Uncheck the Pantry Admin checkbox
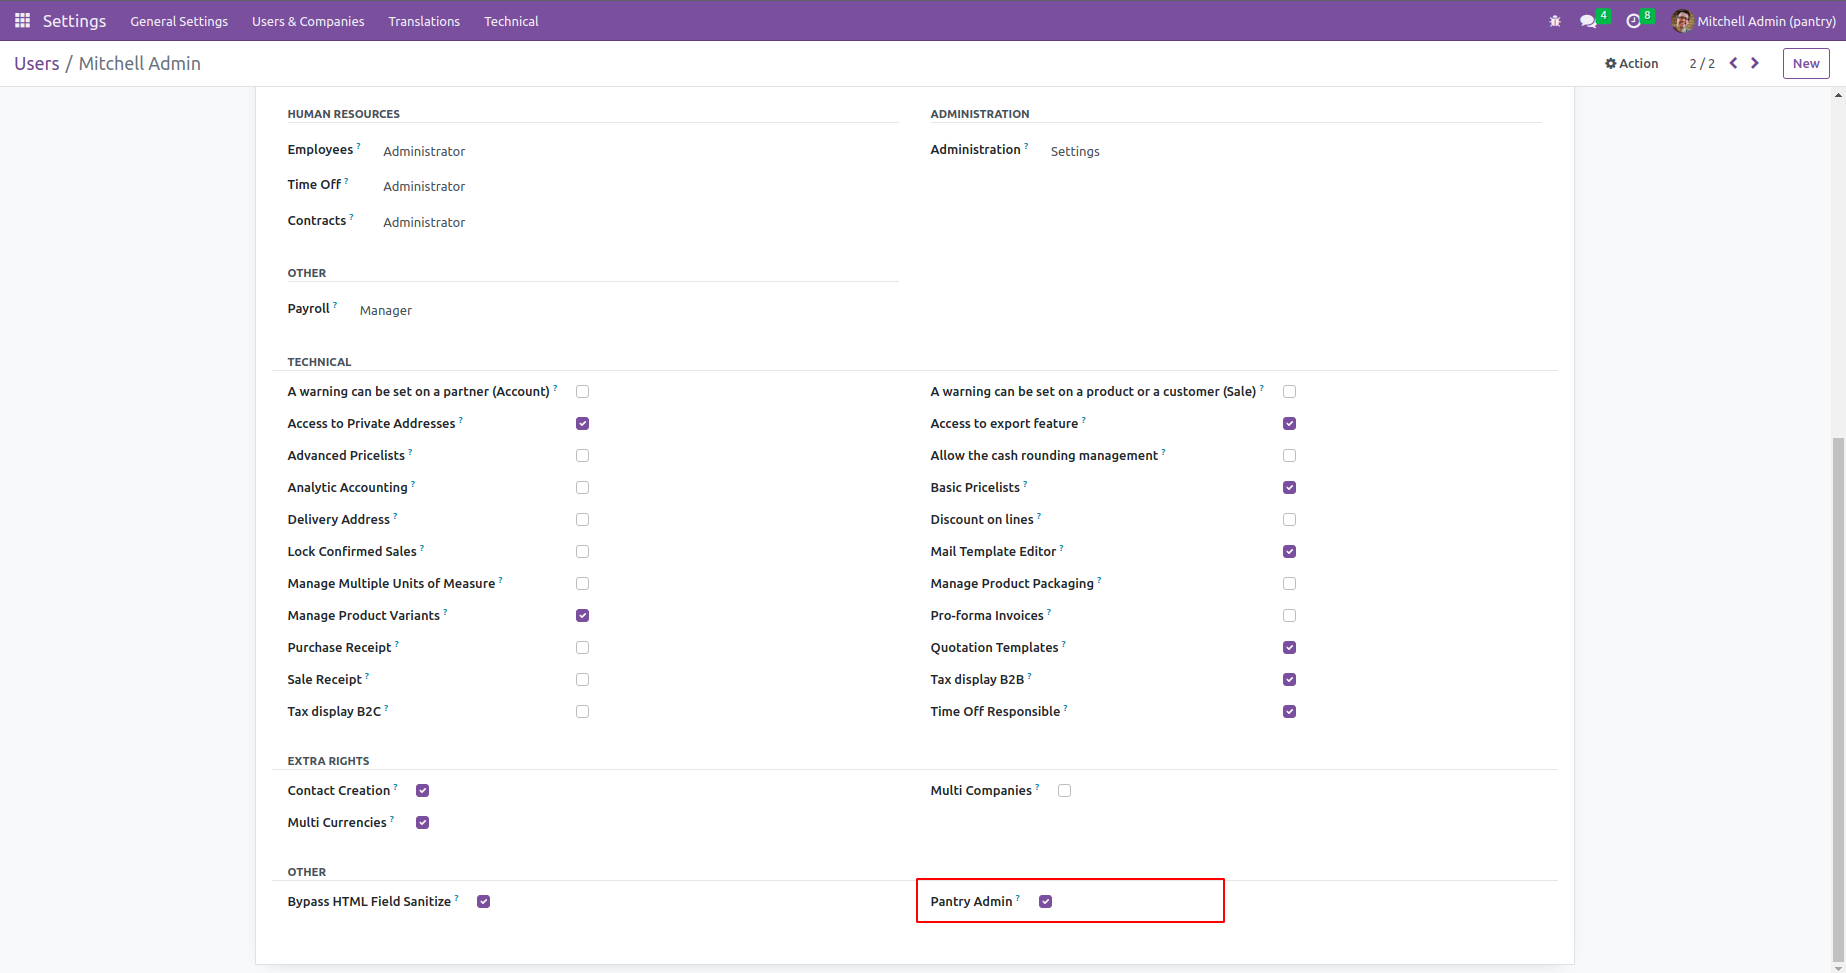This screenshot has height=973, width=1846. 1046,901
